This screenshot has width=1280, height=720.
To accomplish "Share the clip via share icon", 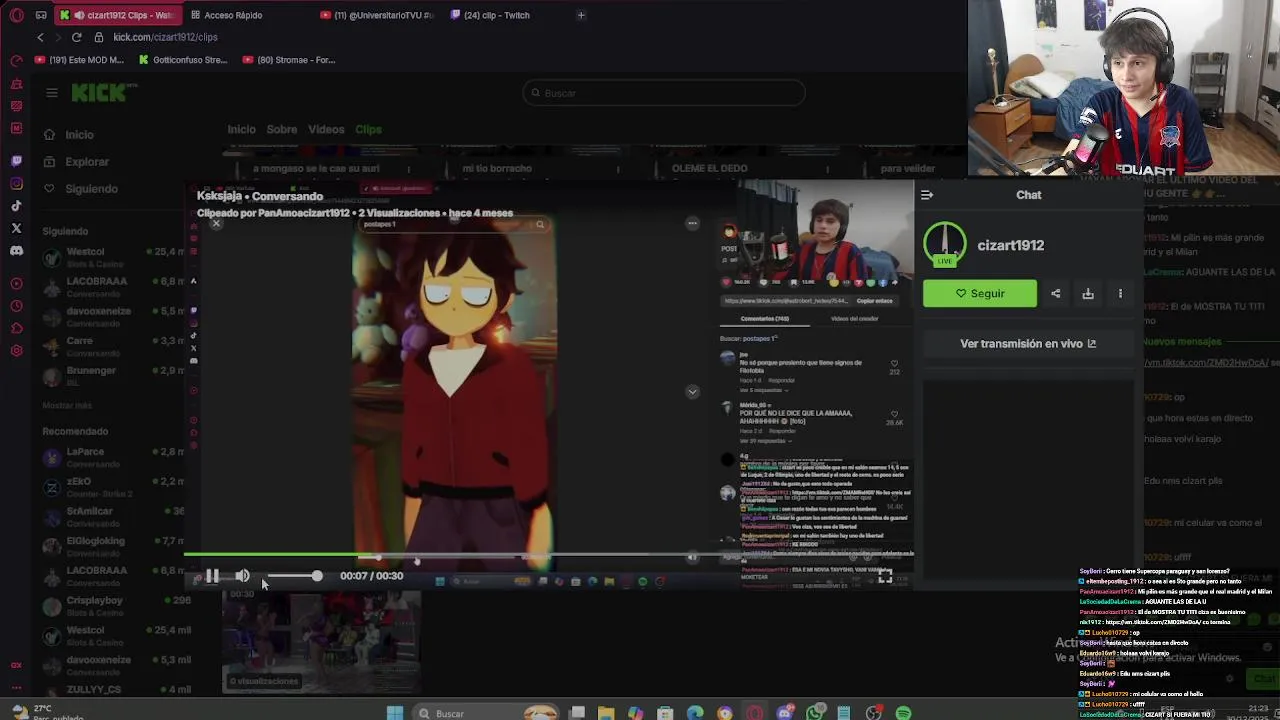I will (1056, 293).
